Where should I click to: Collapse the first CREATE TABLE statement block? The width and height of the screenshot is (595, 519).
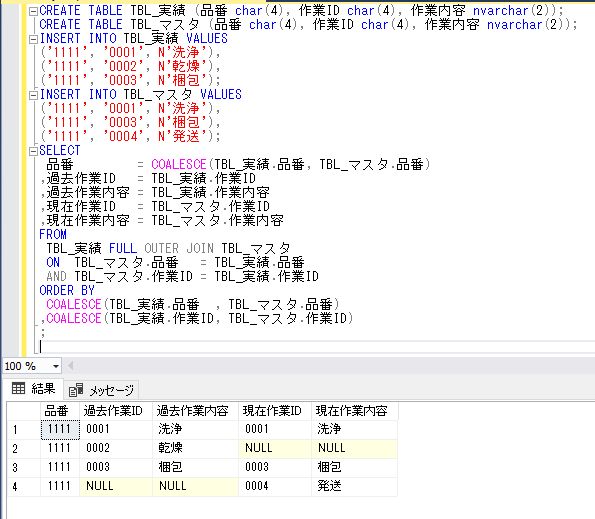(x=33, y=11)
